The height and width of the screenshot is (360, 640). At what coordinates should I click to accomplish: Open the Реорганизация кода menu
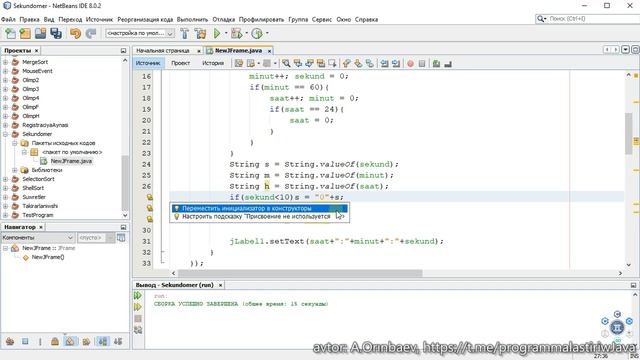point(145,19)
